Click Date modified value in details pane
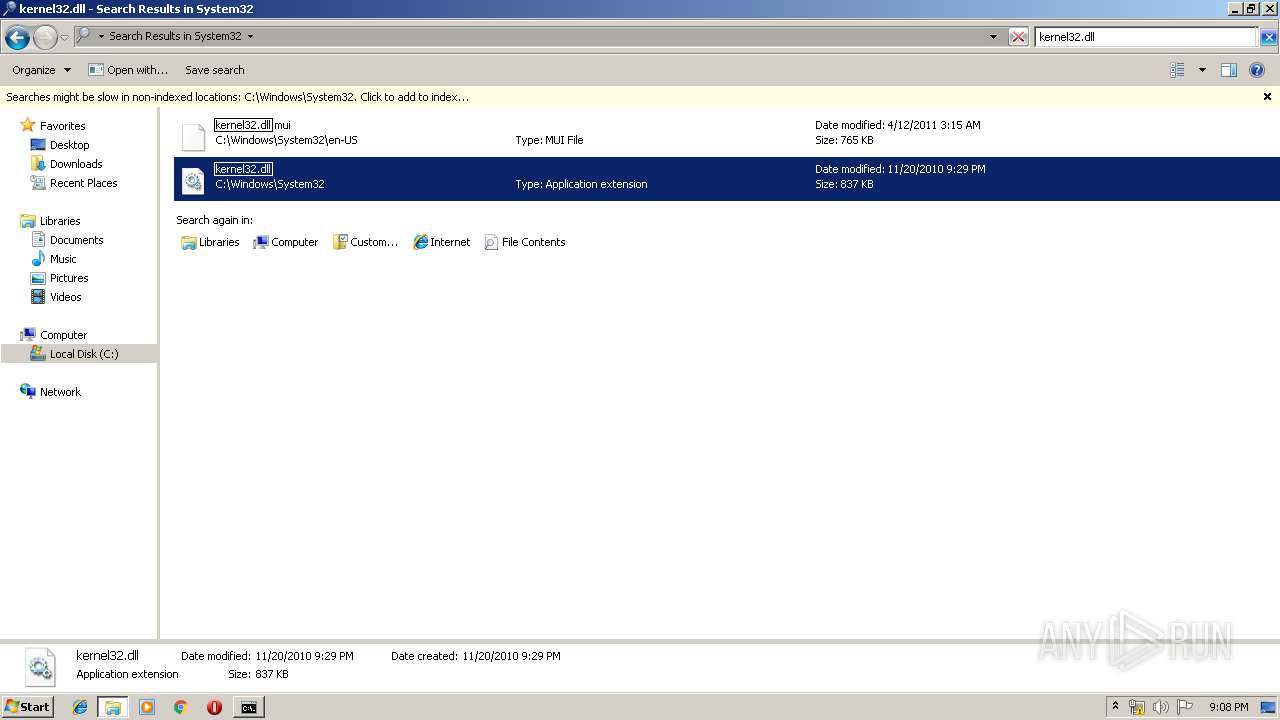The width and height of the screenshot is (1280, 720). 304,656
